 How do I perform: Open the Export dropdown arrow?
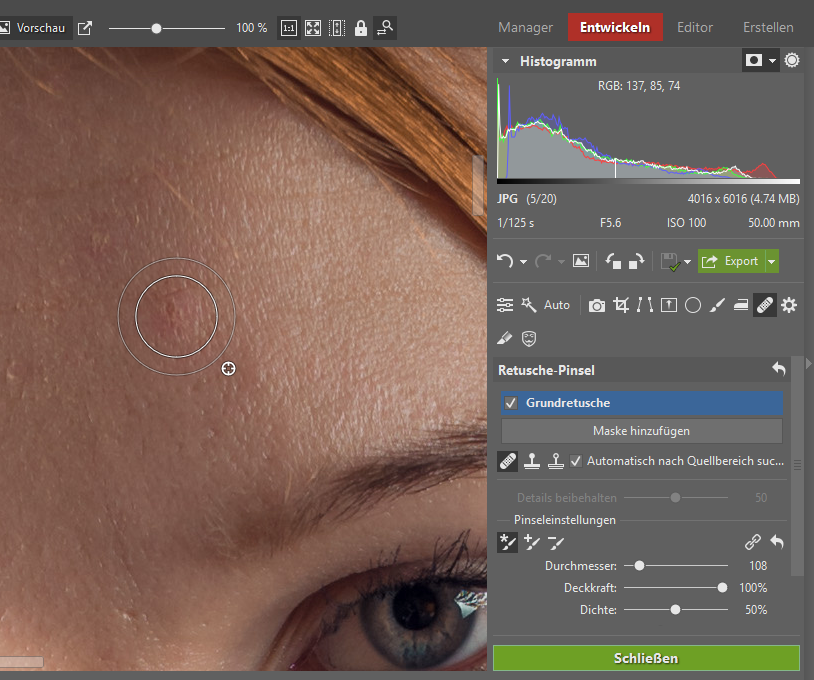coord(772,262)
